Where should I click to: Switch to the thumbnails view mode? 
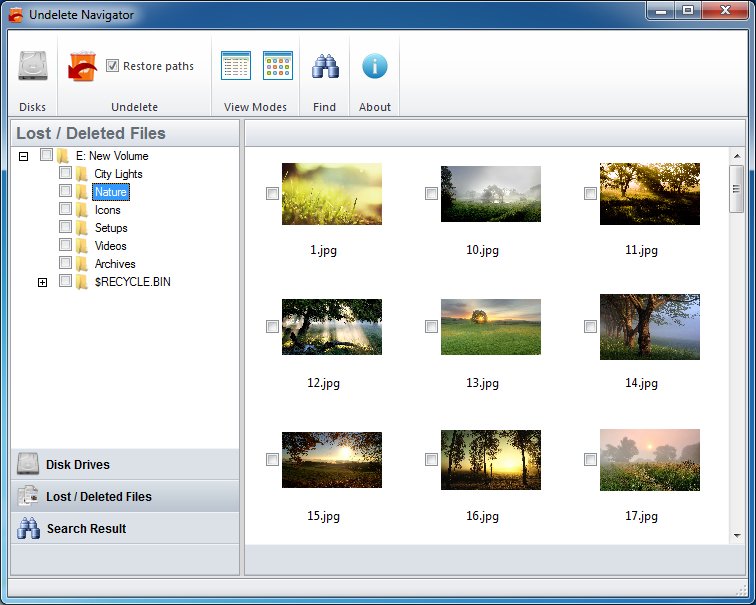coord(278,66)
